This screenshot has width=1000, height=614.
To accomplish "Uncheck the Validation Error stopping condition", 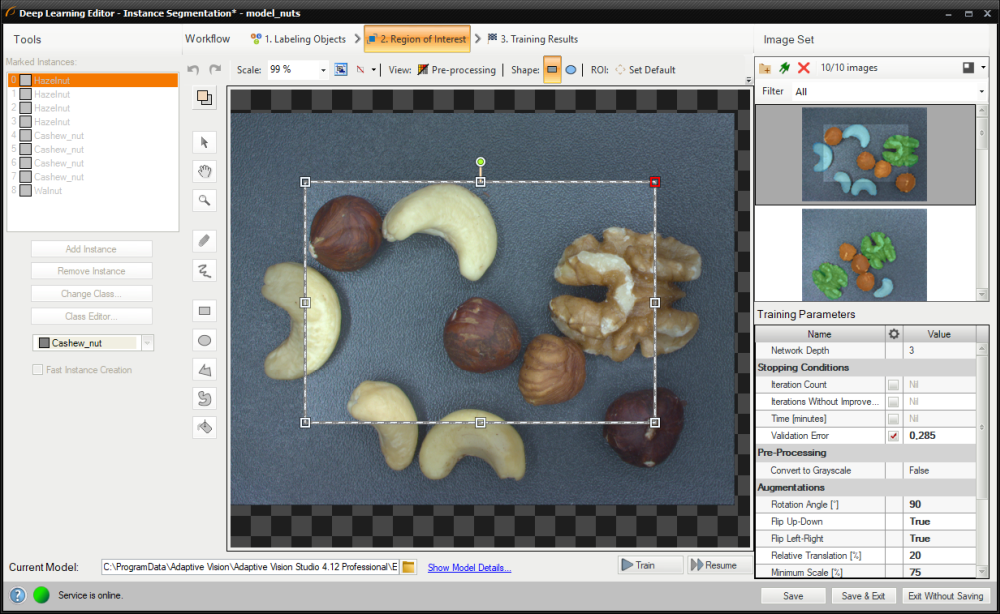I will coord(893,436).
